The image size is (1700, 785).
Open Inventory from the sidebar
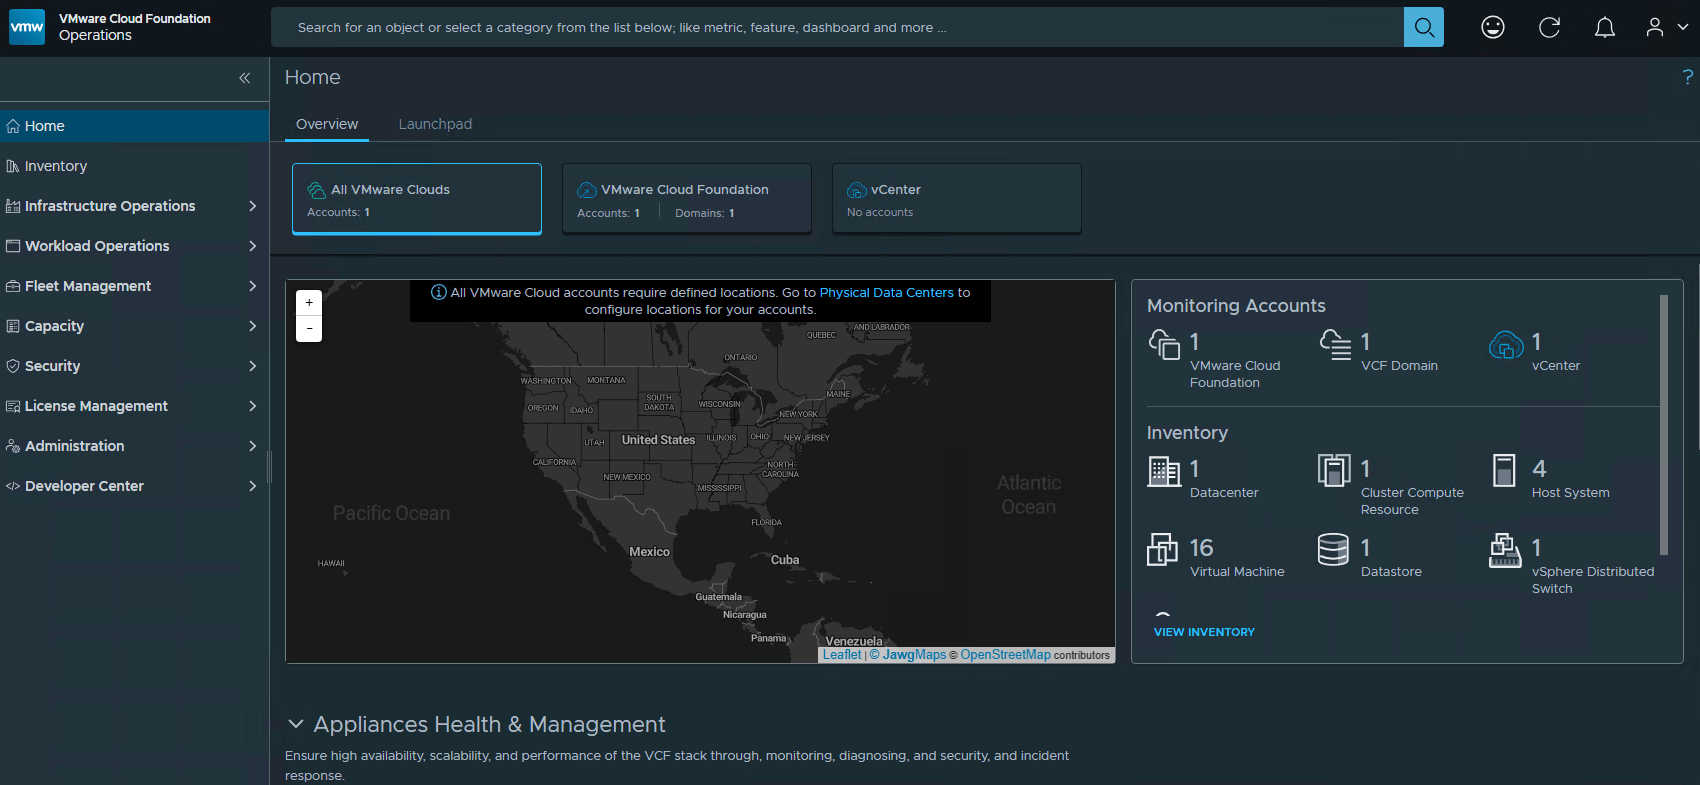point(134,166)
